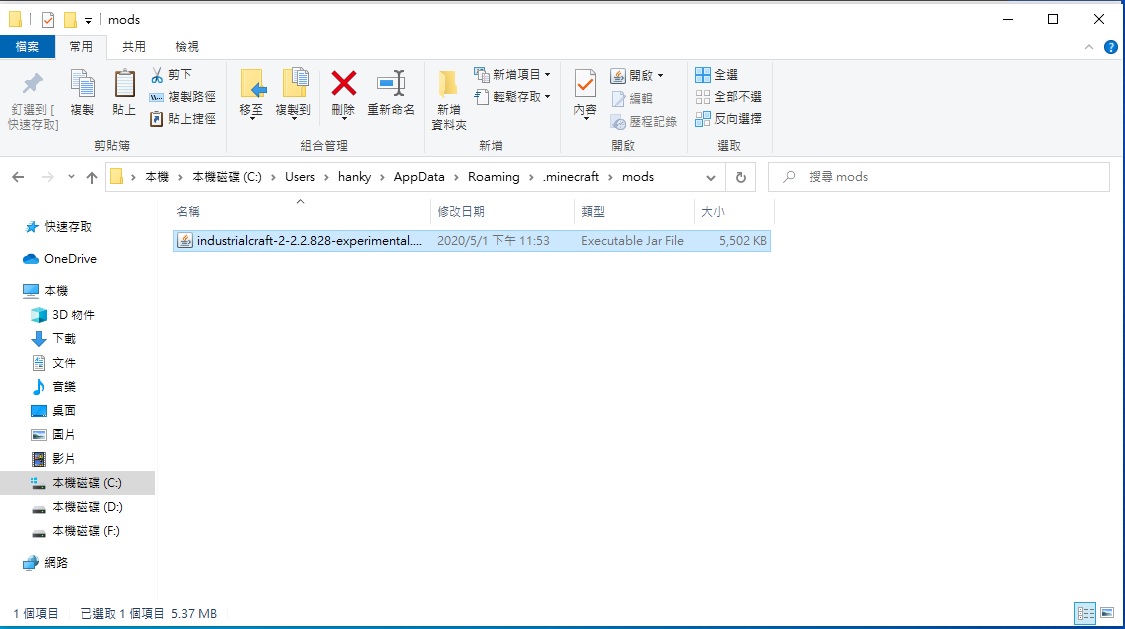The width and height of the screenshot is (1125, 629).
Task: Create a new folder (新增資料夾)
Action: [x=449, y=100]
